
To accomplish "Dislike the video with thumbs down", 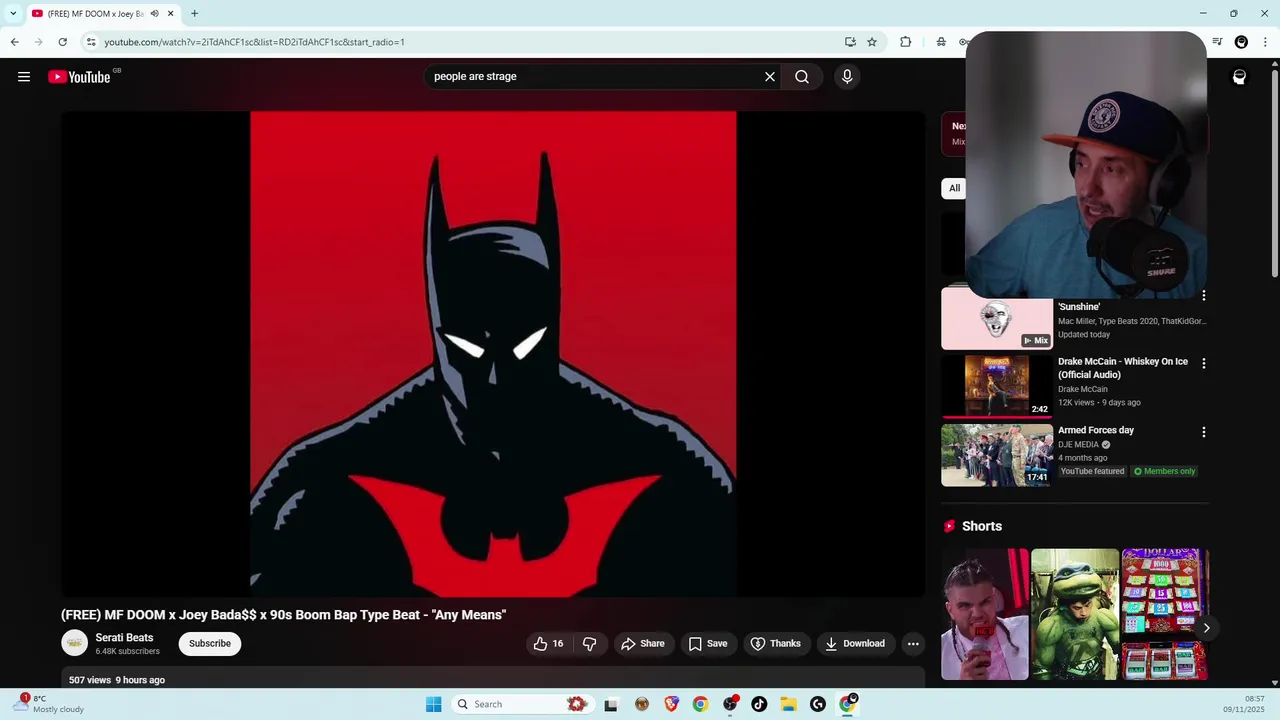I will pos(589,644).
